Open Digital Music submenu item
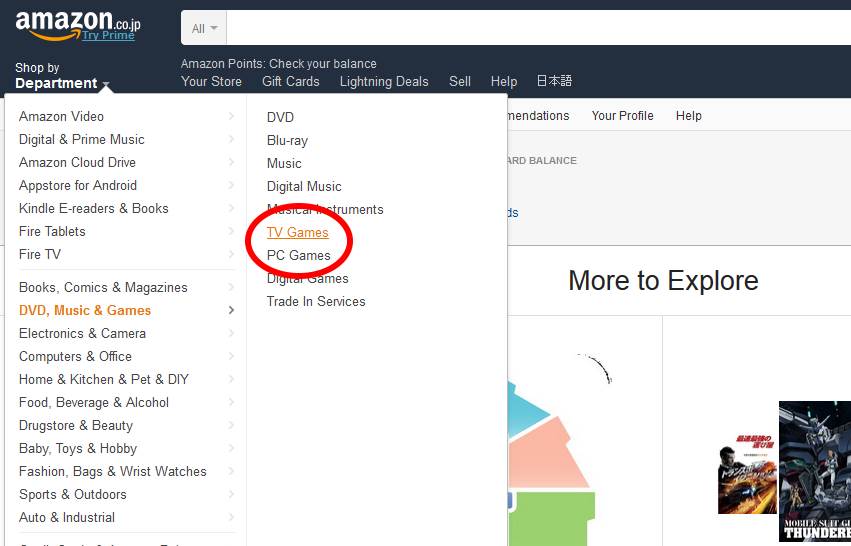The image size is (851, 546). tap(304, 187)
